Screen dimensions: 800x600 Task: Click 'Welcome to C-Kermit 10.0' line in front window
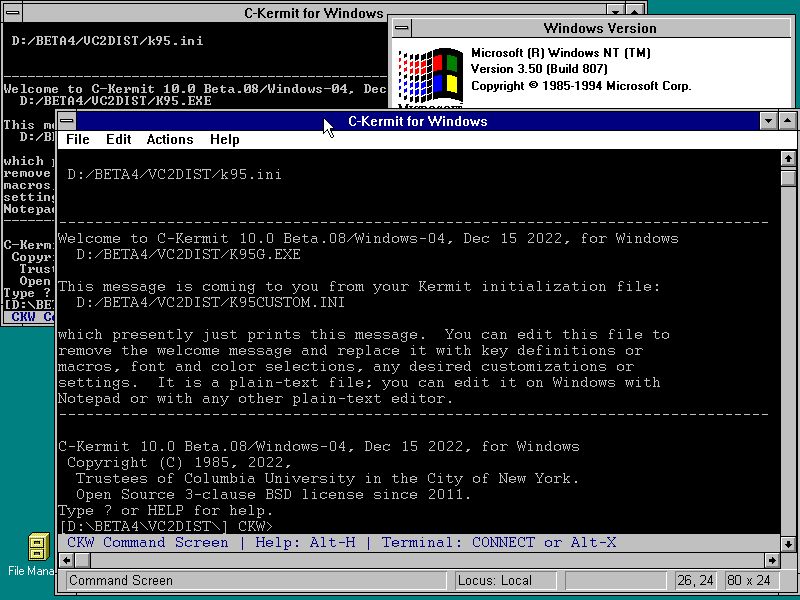pyautogui.click(x=368, y=238)
